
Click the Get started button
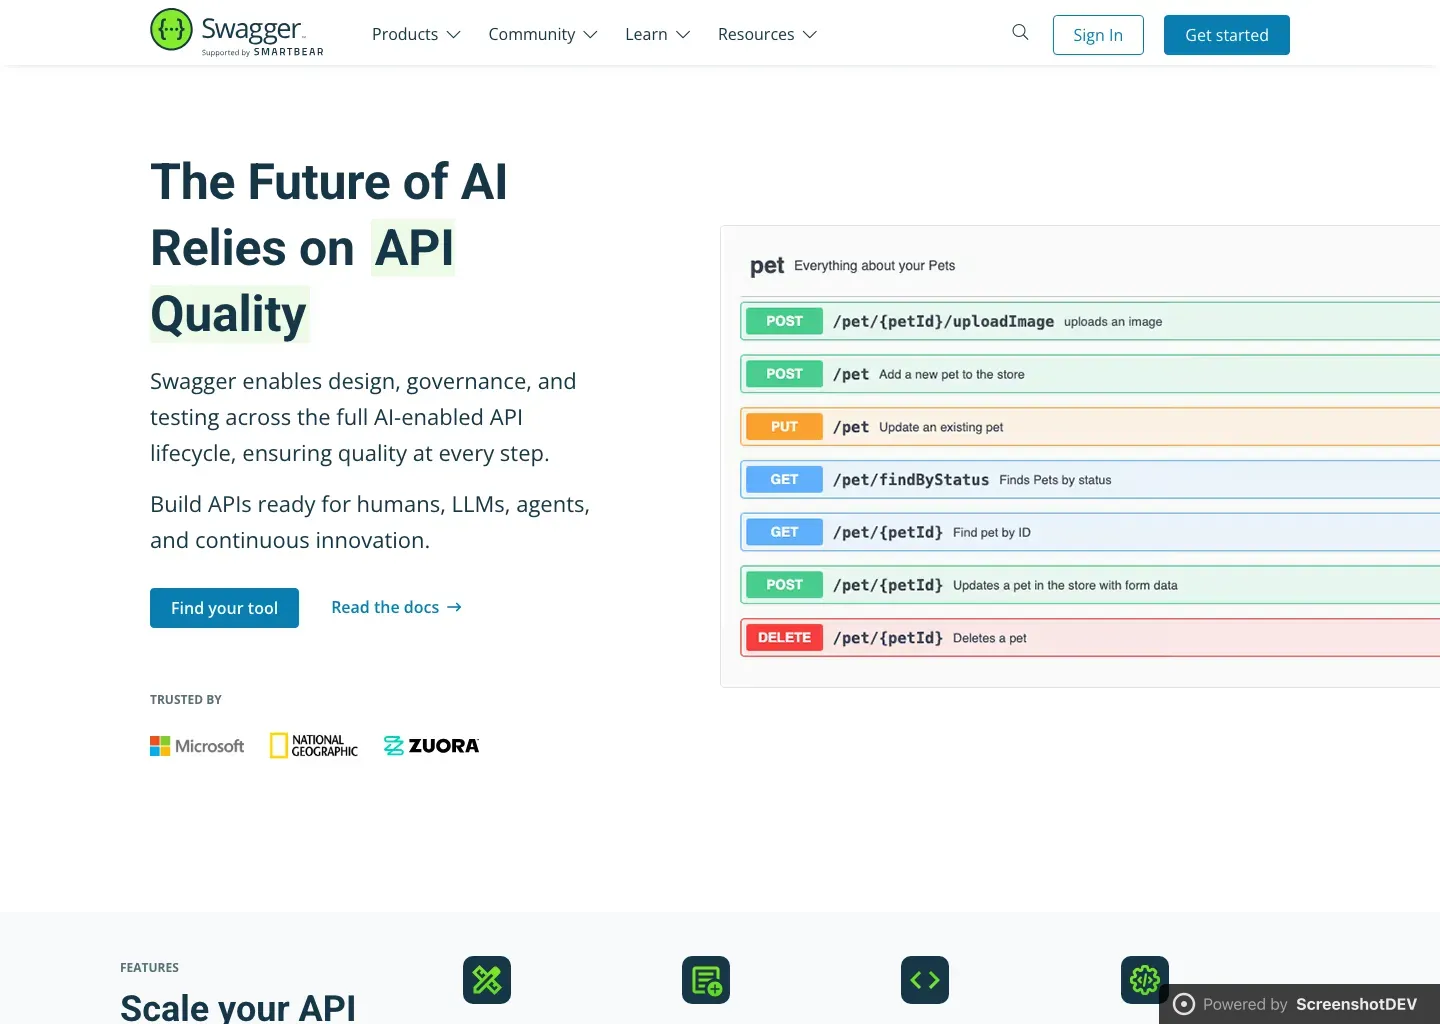coord(1227,35)
